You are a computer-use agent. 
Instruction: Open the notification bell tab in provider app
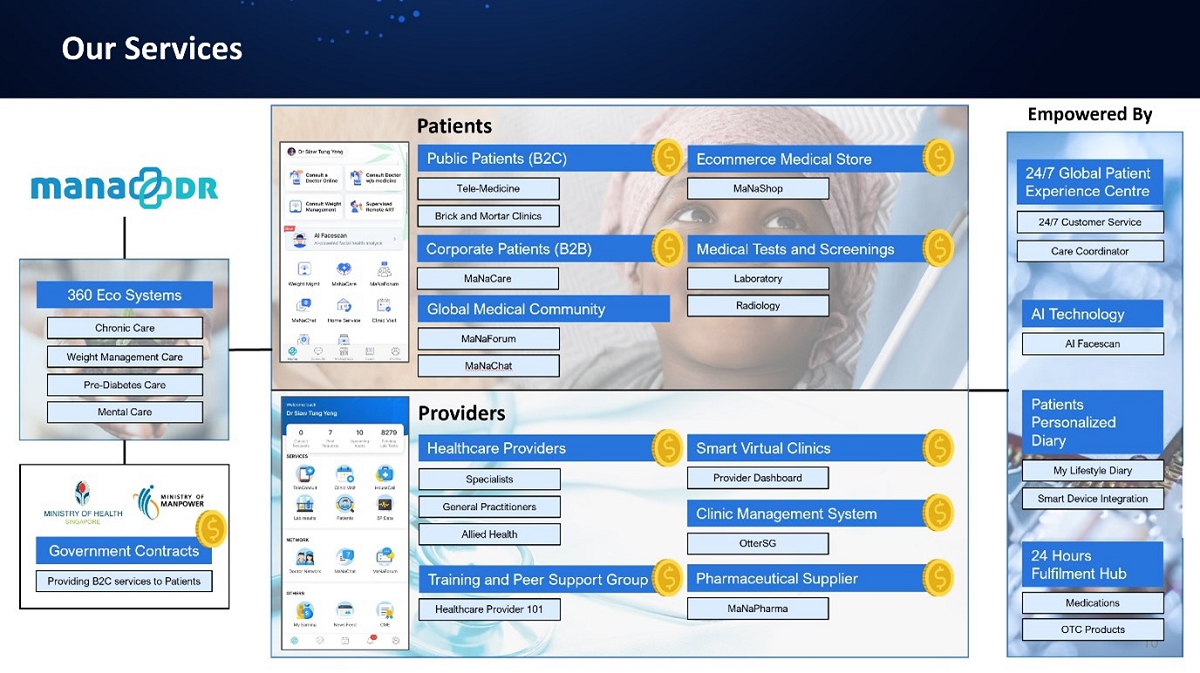pyautogui.click(x=371, y=639)
